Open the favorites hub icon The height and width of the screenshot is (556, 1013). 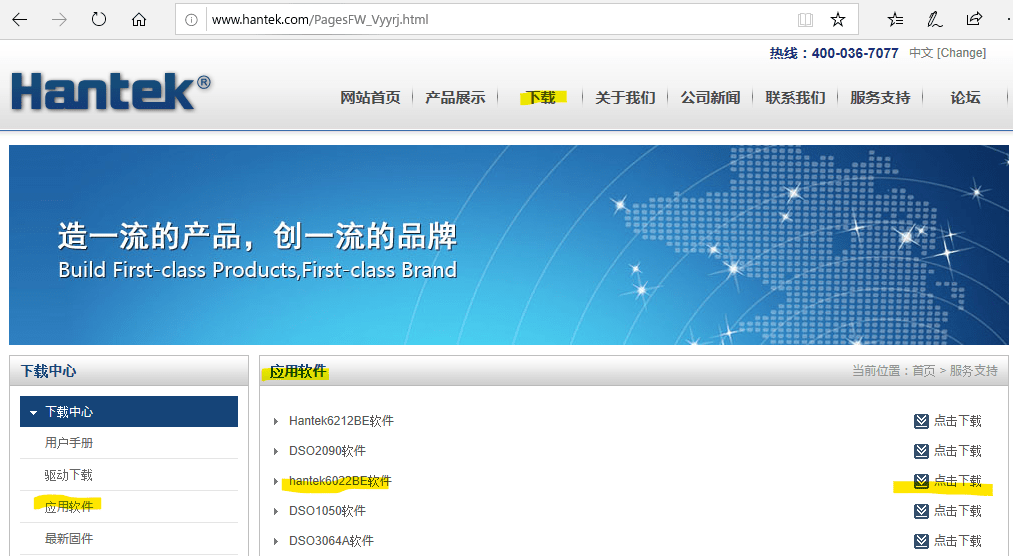895,19
